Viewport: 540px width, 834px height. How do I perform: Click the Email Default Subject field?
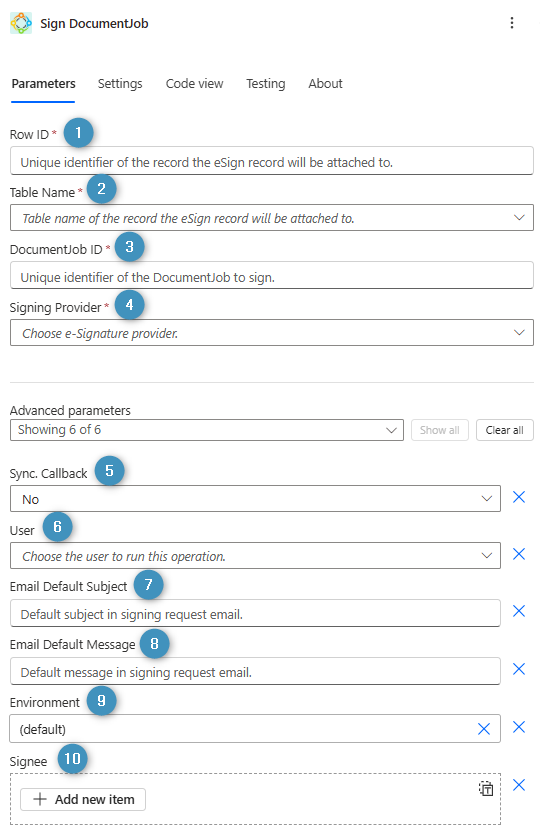[x=255, y=613]
